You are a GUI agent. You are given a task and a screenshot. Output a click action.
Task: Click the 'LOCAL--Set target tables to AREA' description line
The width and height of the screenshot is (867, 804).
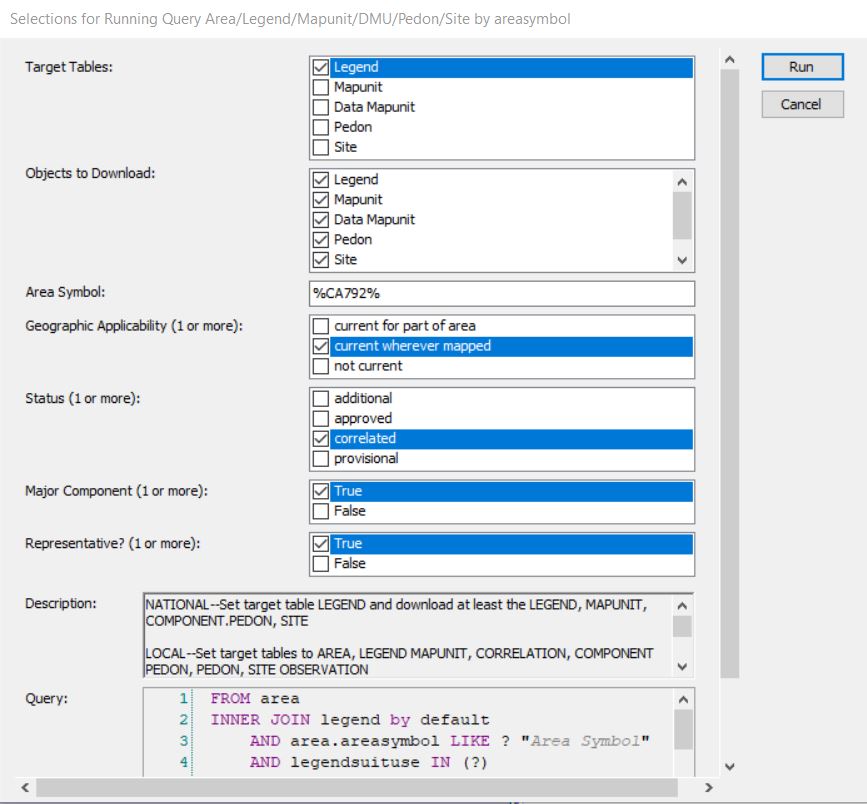click(x=399, y=654)
